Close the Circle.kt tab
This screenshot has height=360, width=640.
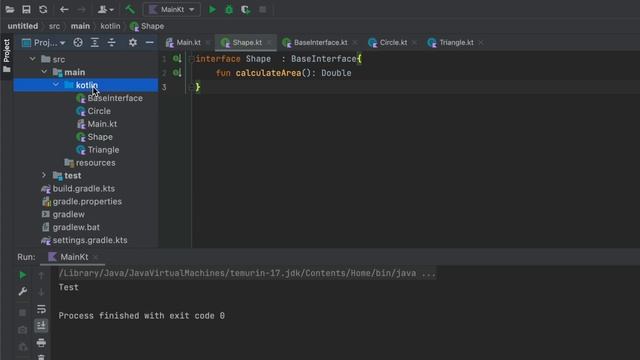pos(414,42)
